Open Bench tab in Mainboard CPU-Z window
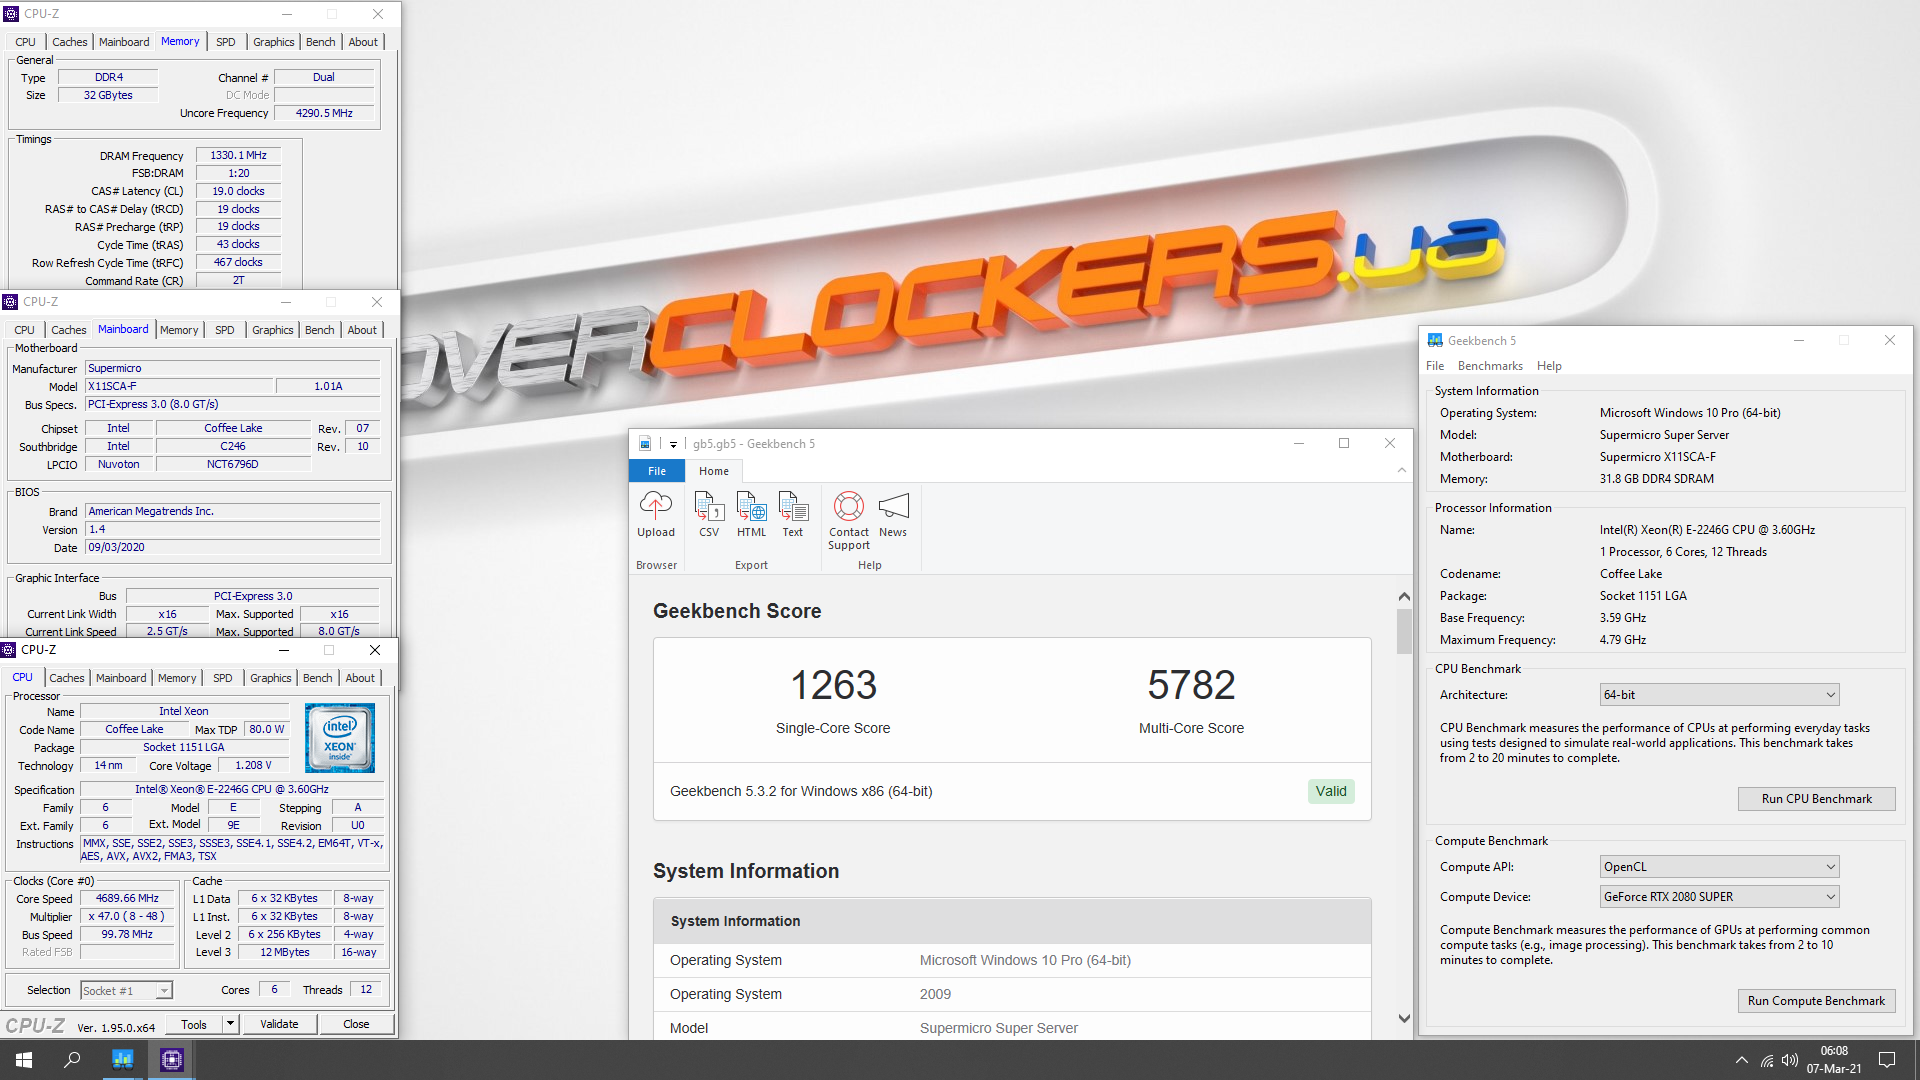Image resolution: width=1920 pixels, height=1080 pixels. (x=320, y=330)
